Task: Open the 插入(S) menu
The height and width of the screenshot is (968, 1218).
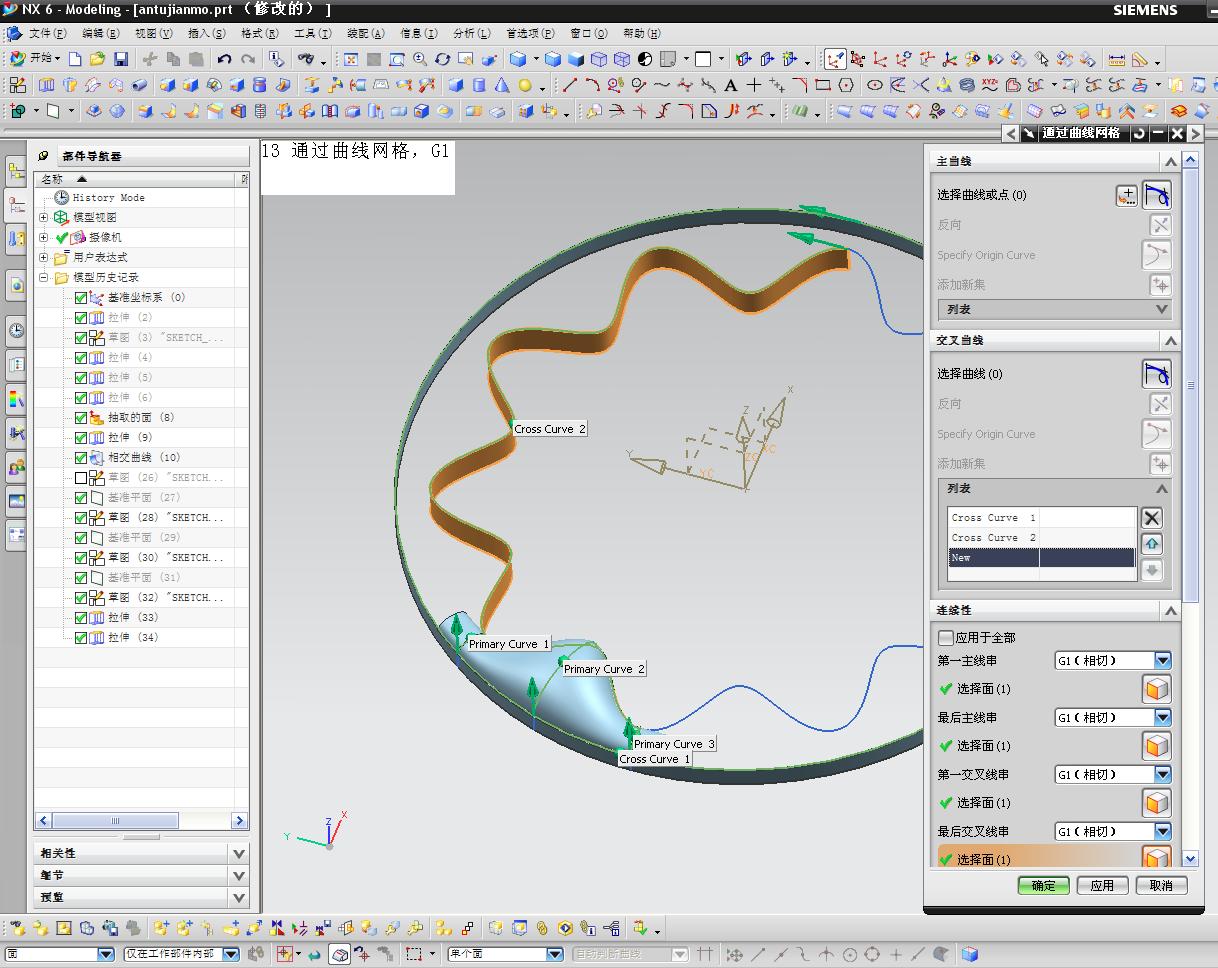Action: pyautogui.click(x=207, y=33)
